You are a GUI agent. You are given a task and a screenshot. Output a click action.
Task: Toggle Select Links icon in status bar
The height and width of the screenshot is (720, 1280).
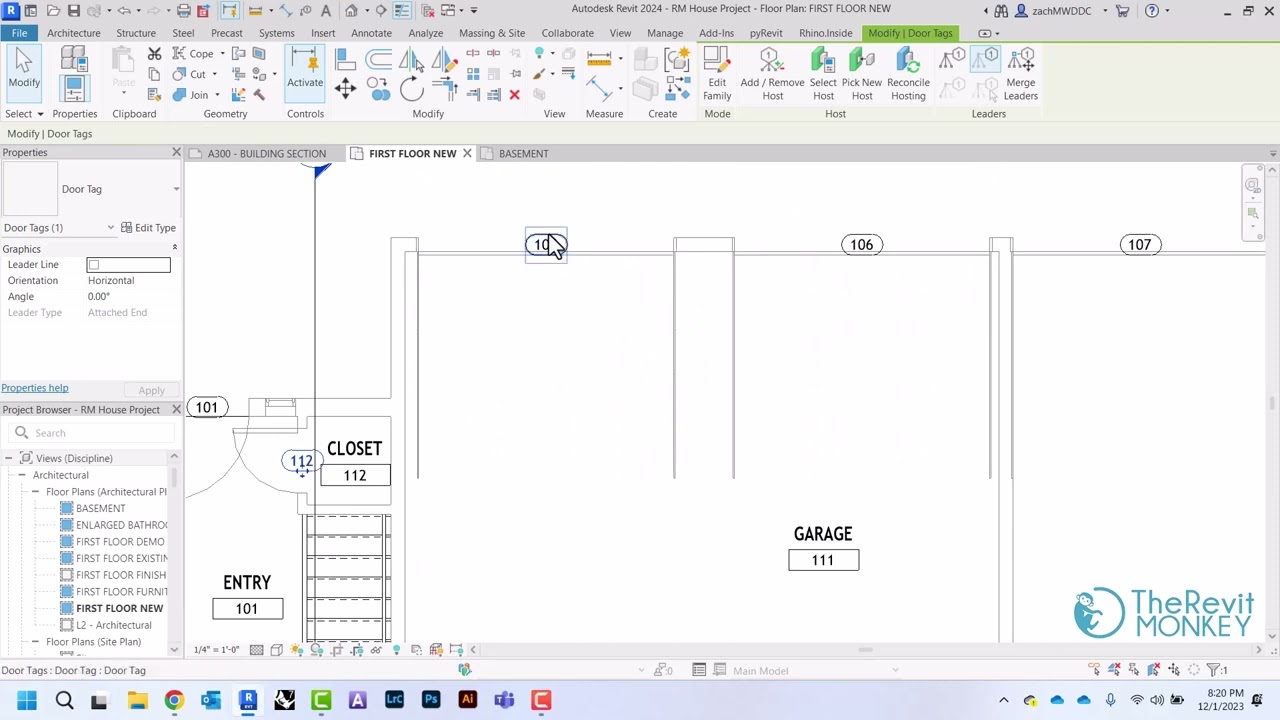tap(1095, 670)
